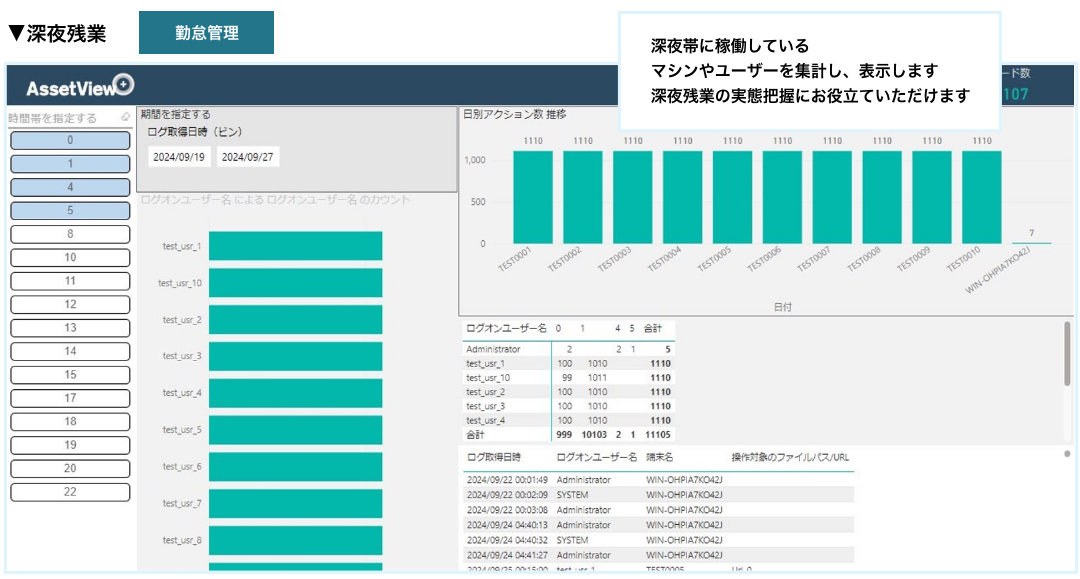Click the TEST0010 column in the daily chart
Viewport: 1080px width, 579px height.
coord(982,197)
